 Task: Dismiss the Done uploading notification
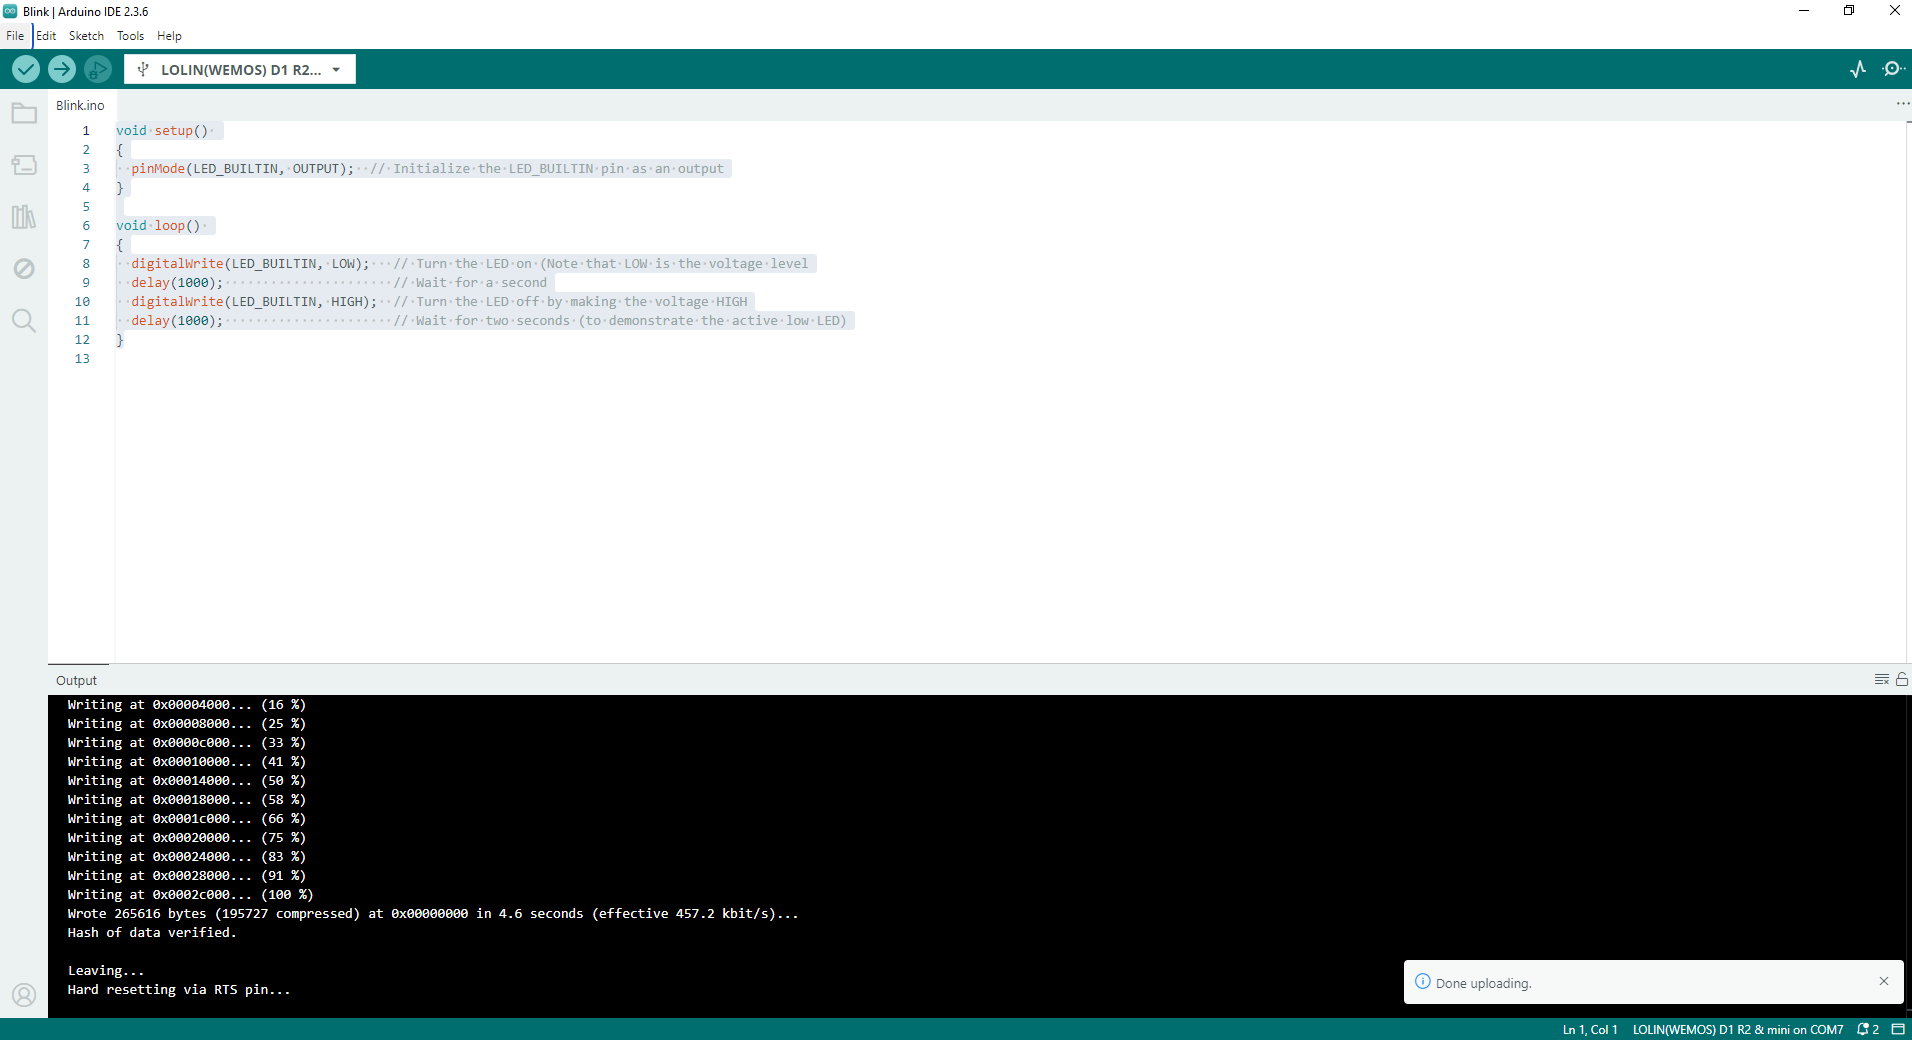pyautogui.click(x=1884, y=981)
